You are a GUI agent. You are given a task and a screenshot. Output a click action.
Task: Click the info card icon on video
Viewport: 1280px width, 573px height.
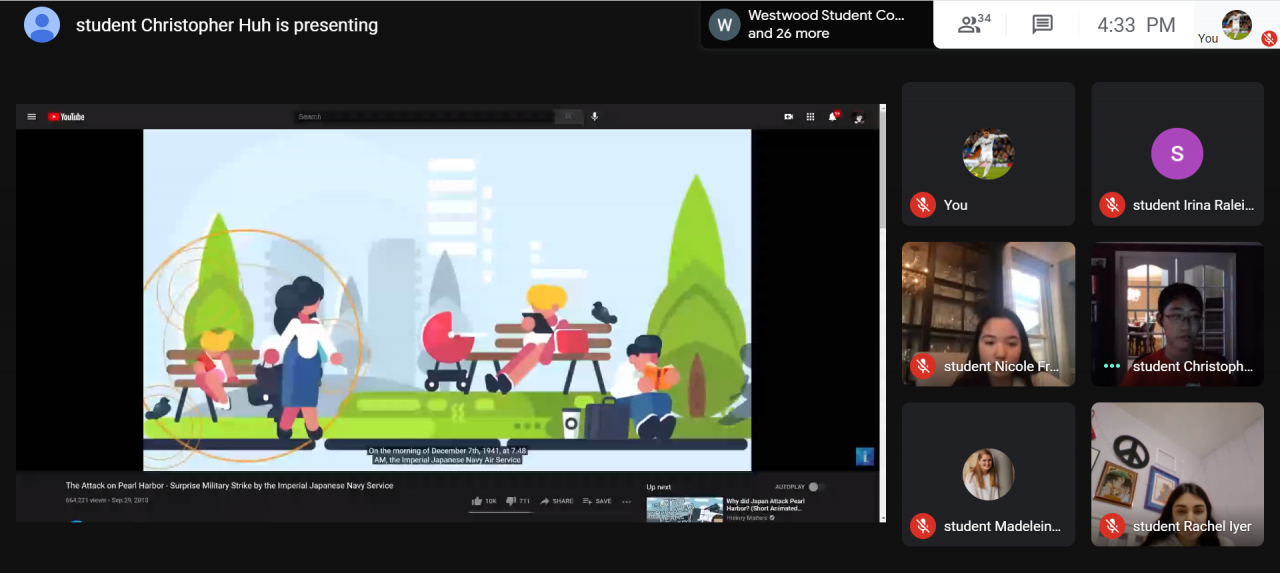(x=865, y=457)
